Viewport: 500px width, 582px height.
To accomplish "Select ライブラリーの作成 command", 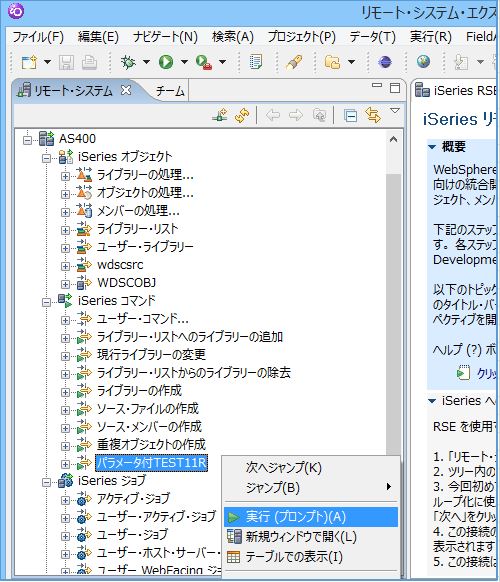I will [x=139, y=391].
